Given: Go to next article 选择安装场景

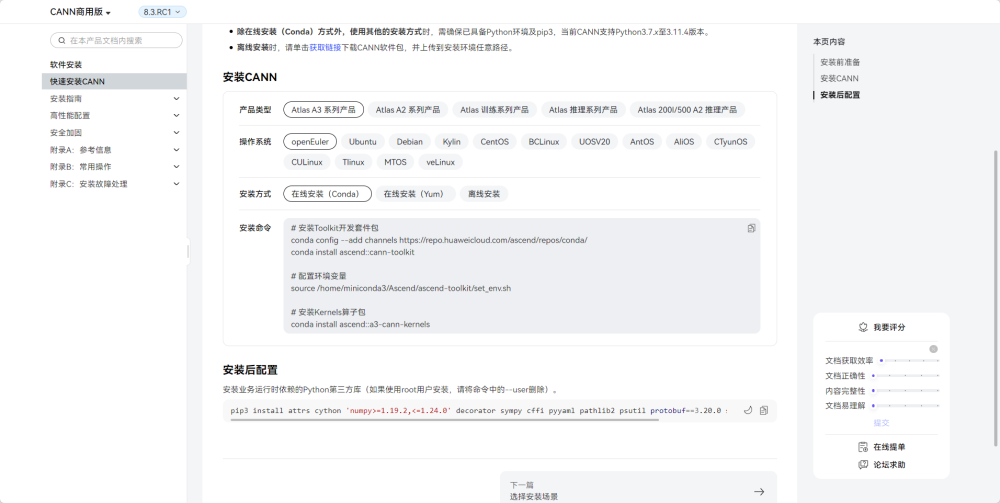Looking at the screenshot, I should click(638, 491).
